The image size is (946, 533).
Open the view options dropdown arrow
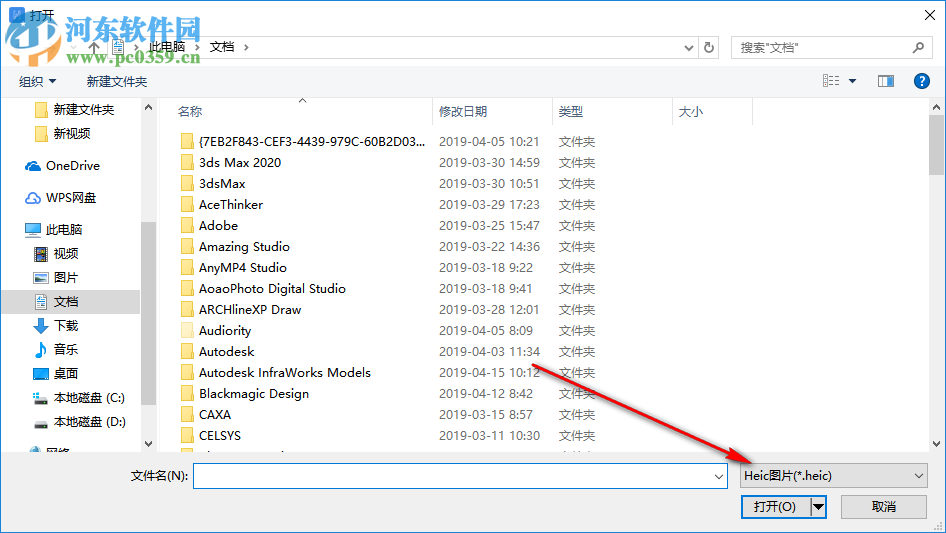coord(852,81)
